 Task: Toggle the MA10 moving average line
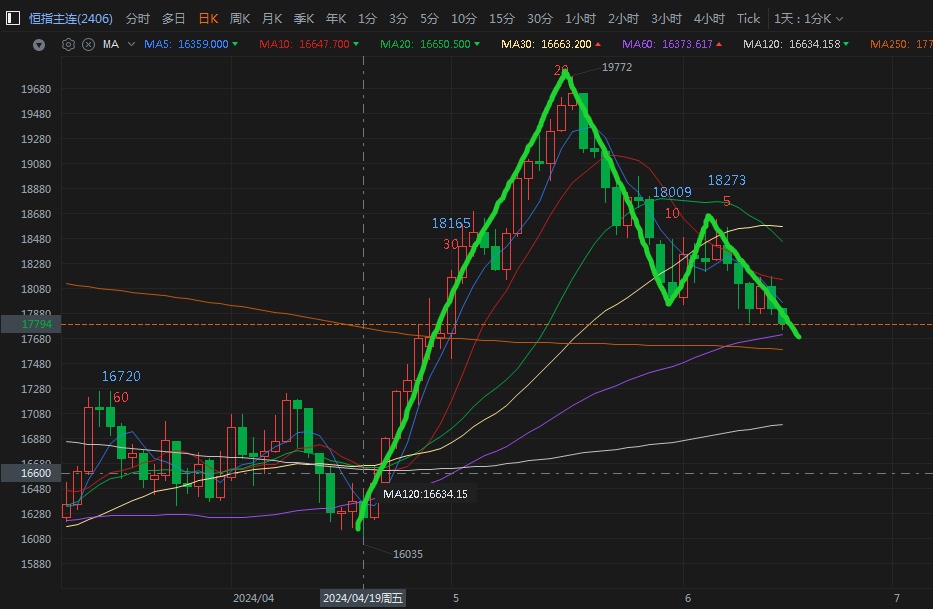click(x=304, y=44)
